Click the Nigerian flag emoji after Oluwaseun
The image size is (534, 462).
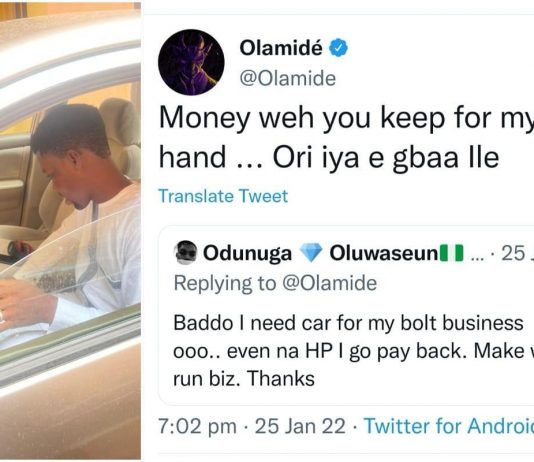pos(452,253)
